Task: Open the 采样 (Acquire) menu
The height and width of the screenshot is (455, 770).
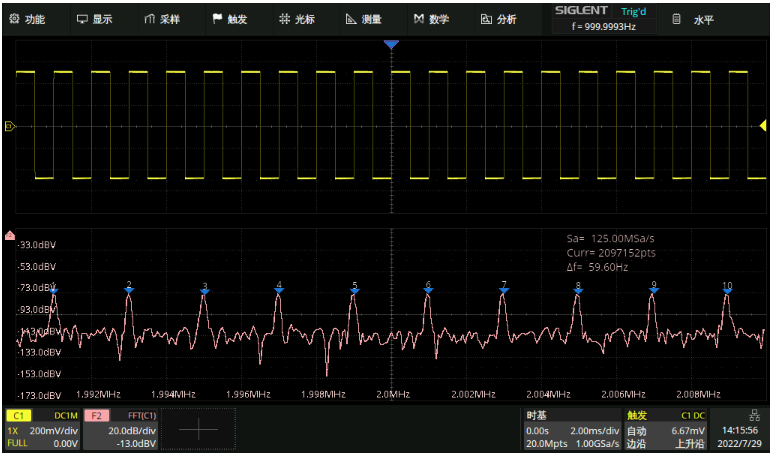Action: pos(161,19)
